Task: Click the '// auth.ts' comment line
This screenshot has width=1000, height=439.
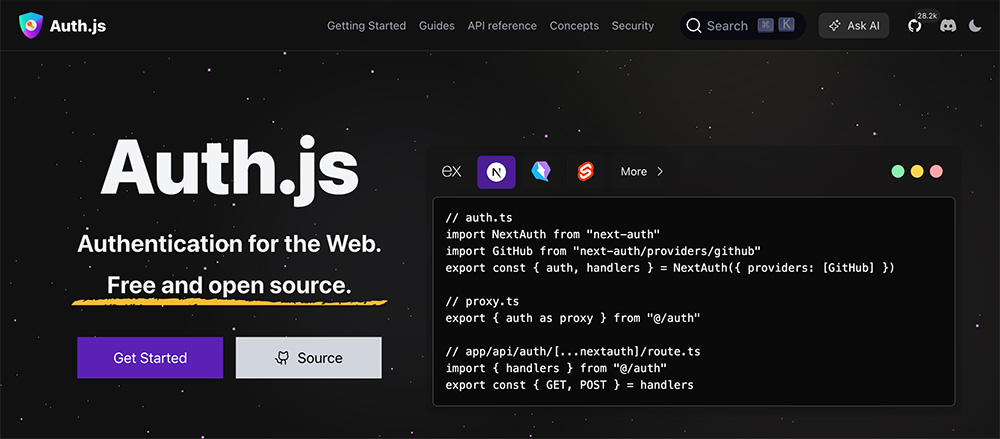Action: click(479, 218)
